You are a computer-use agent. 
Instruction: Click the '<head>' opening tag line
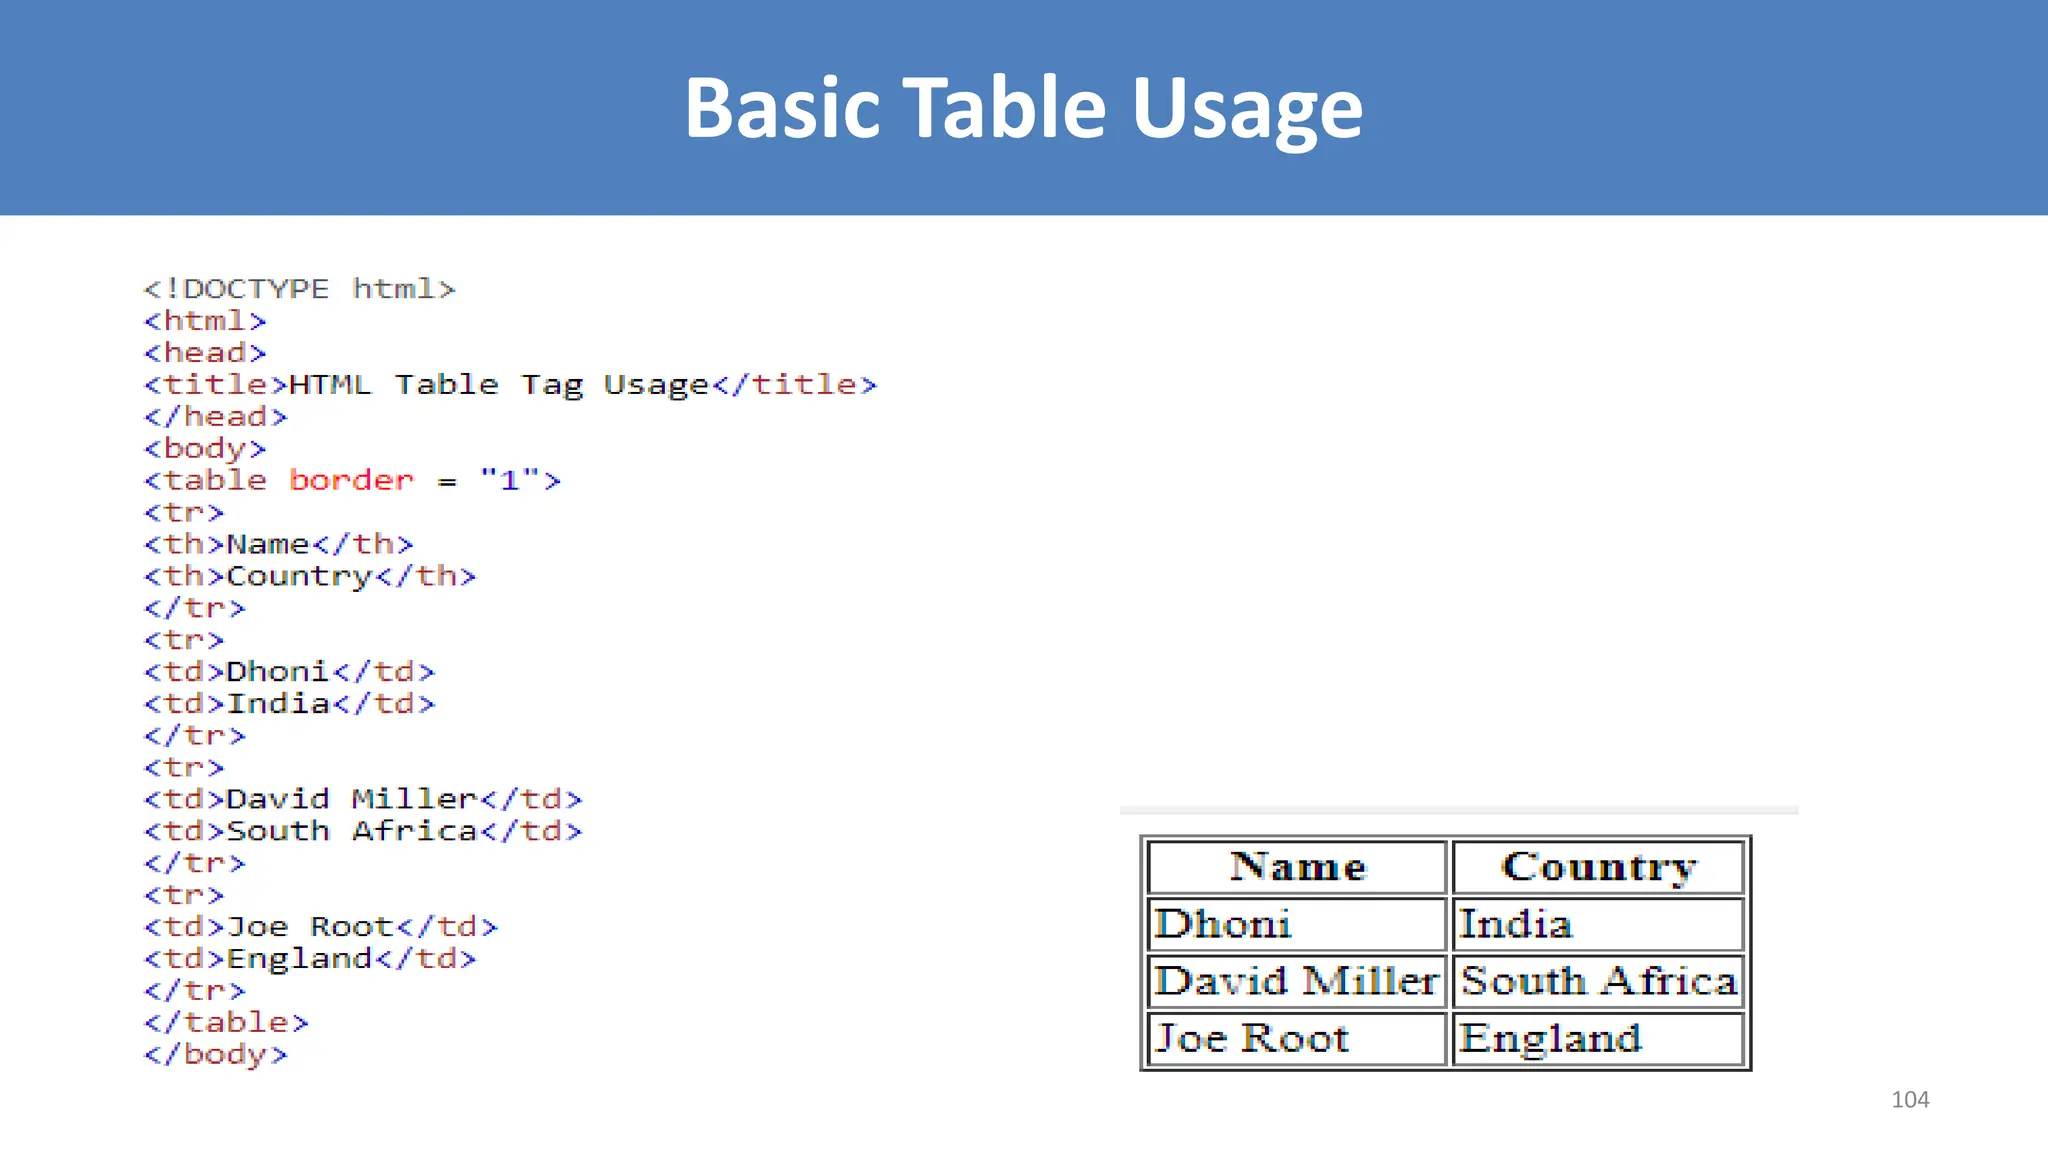205,353
